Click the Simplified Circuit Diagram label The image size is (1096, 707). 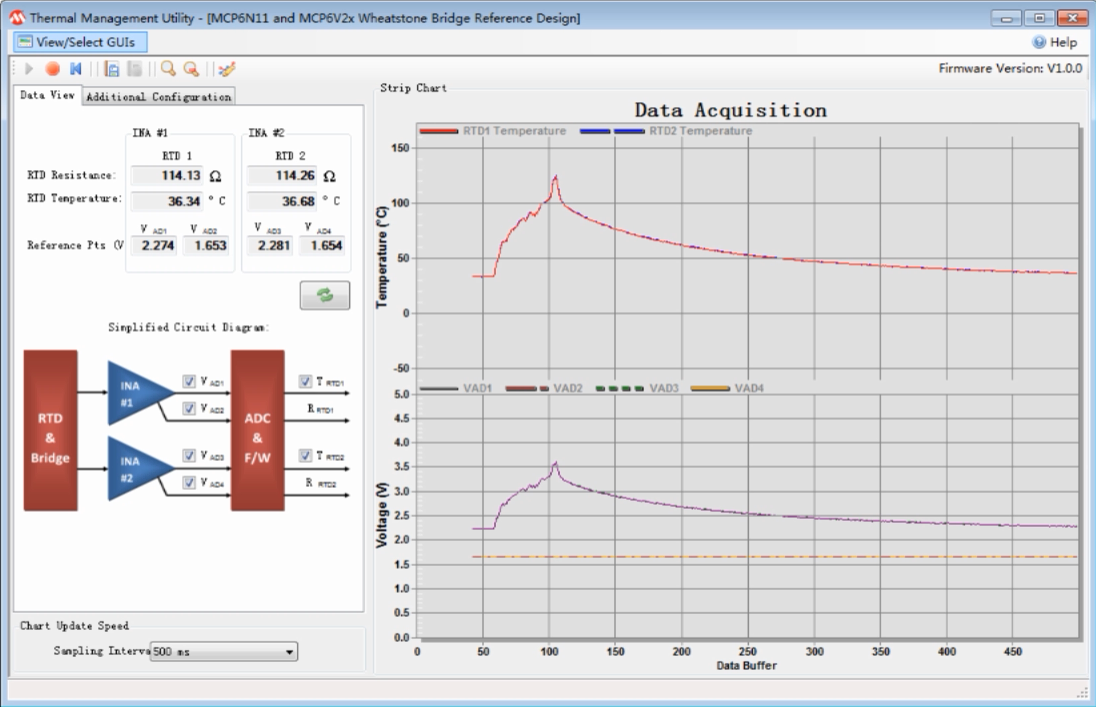click(x=189, y=327)
